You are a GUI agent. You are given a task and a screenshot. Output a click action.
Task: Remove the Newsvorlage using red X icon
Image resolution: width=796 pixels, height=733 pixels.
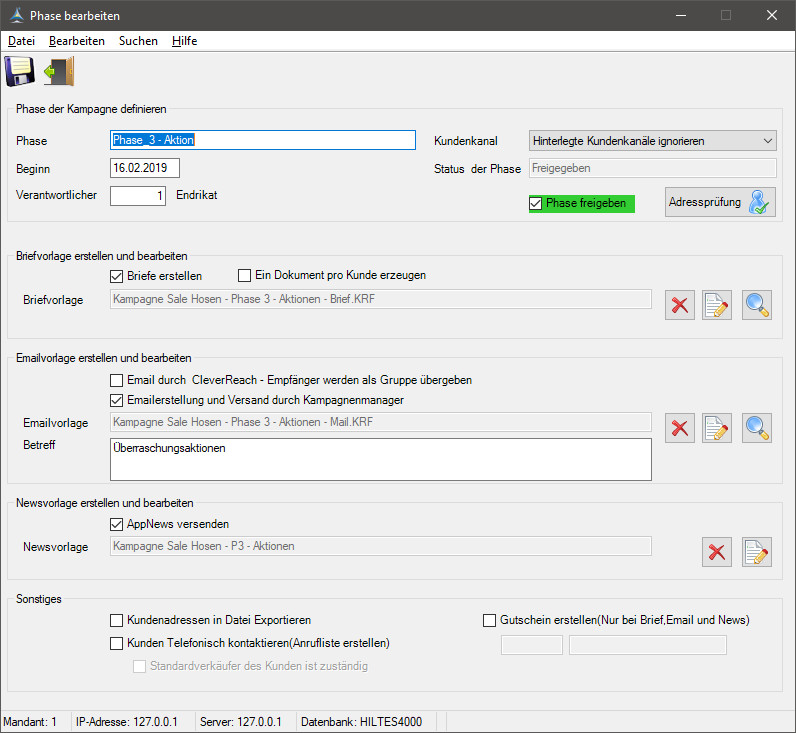tap(717, 552)
